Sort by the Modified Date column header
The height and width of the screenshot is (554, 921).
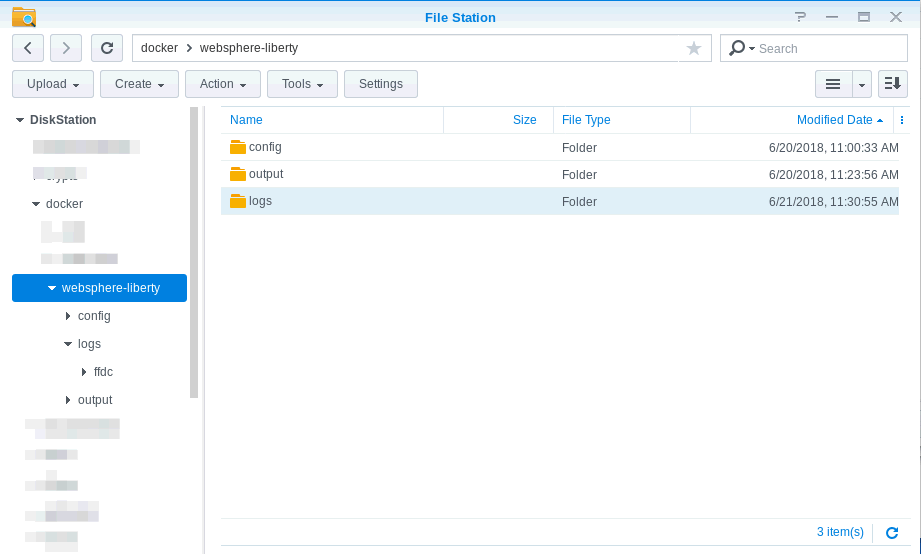coord(833,120)
